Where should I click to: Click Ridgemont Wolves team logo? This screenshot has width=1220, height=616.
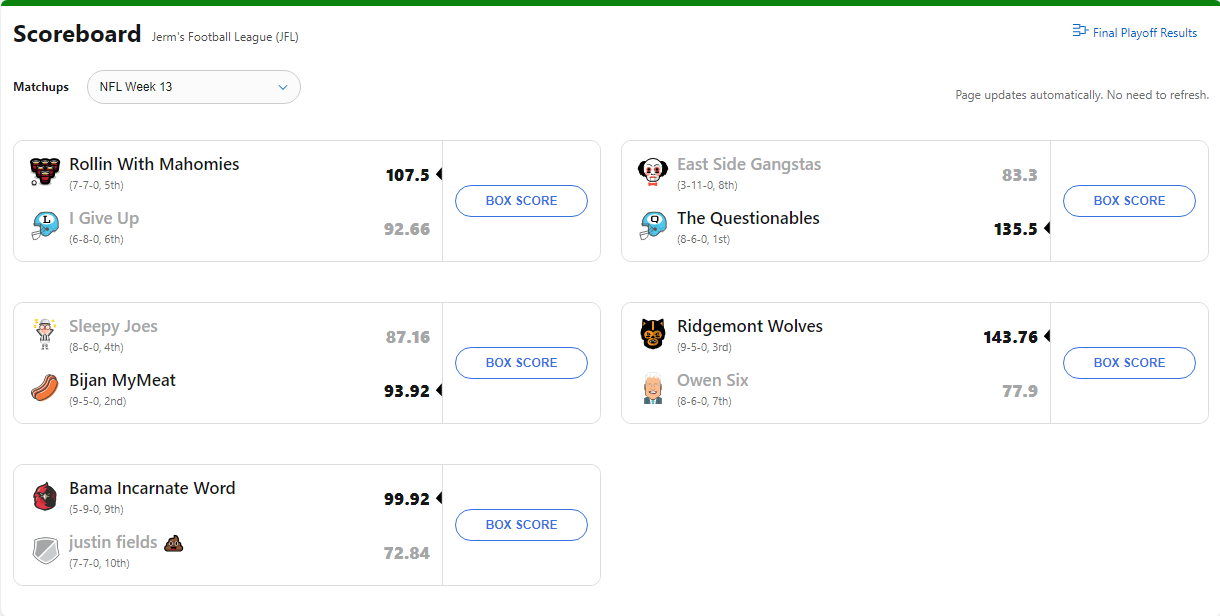click(x=653, y=334)
